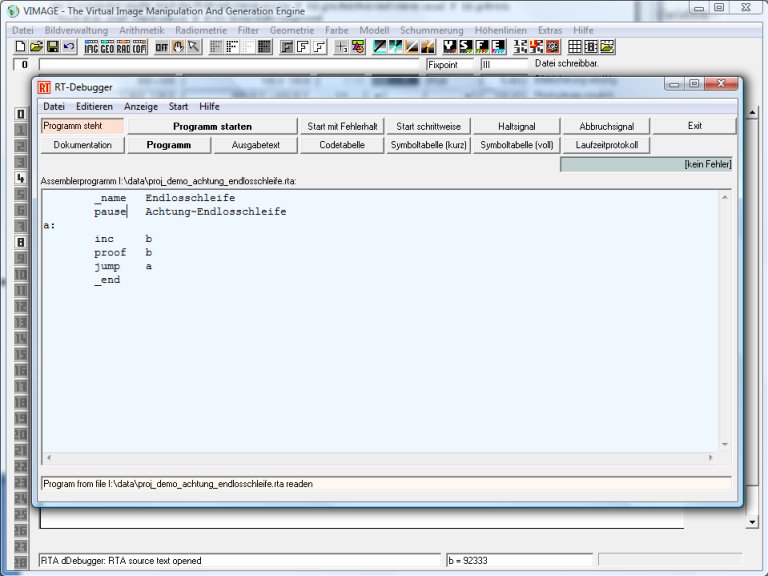Open the Schummerung menu in VIMAGE
The image size is (768, 576).
point(432,30)
